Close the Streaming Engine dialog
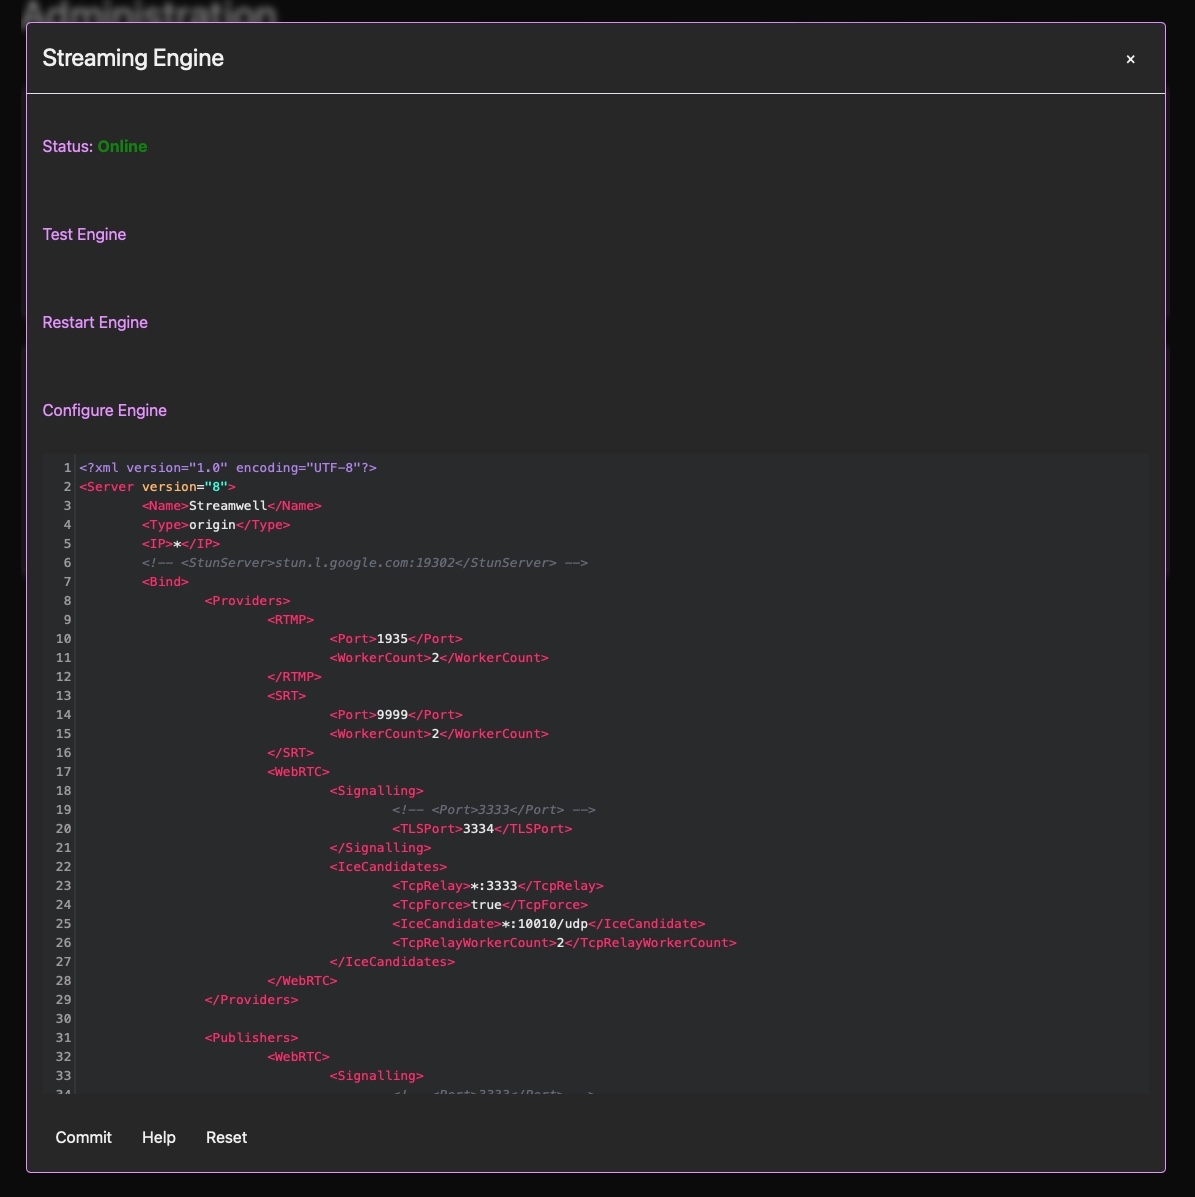 (x=1130, y=59)
